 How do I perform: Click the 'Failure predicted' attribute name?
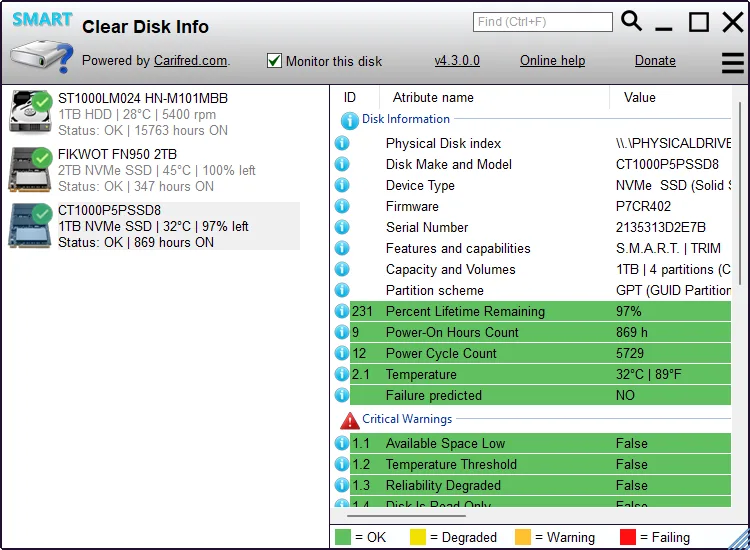click(434, 395)
